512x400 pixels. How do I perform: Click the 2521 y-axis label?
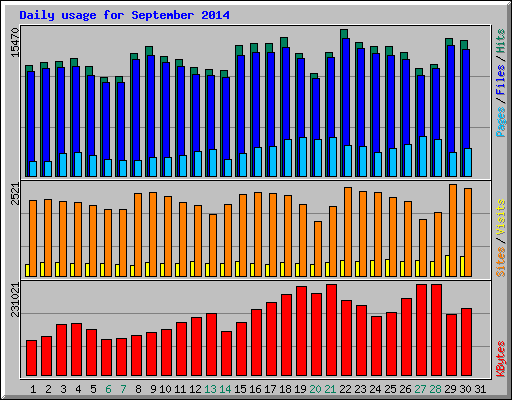[15, 194]
